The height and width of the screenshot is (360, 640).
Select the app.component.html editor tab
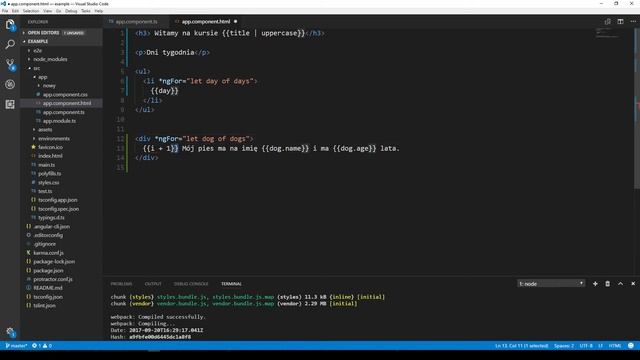coord(206,22)
